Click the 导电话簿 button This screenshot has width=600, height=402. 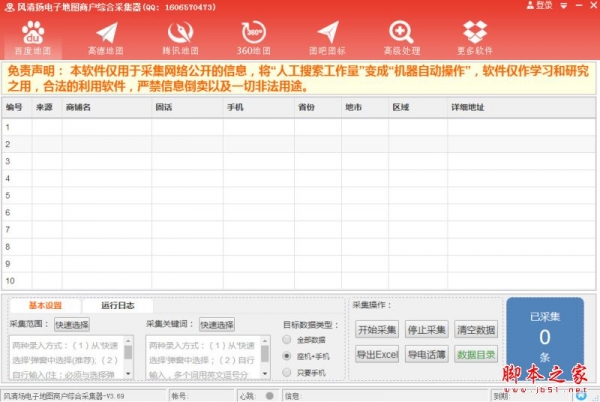click(427, 354)
